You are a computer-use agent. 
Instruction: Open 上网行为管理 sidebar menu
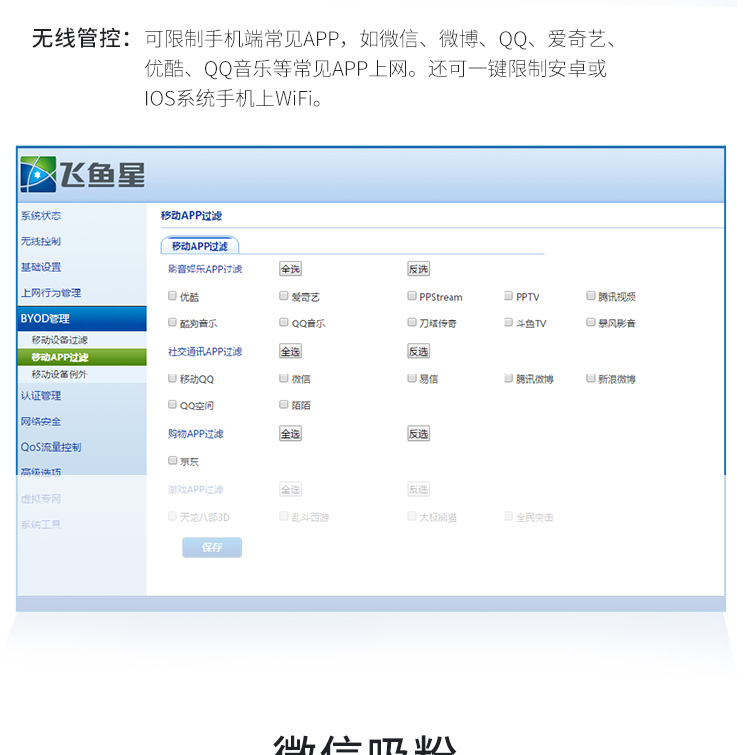tap(51, 293)
